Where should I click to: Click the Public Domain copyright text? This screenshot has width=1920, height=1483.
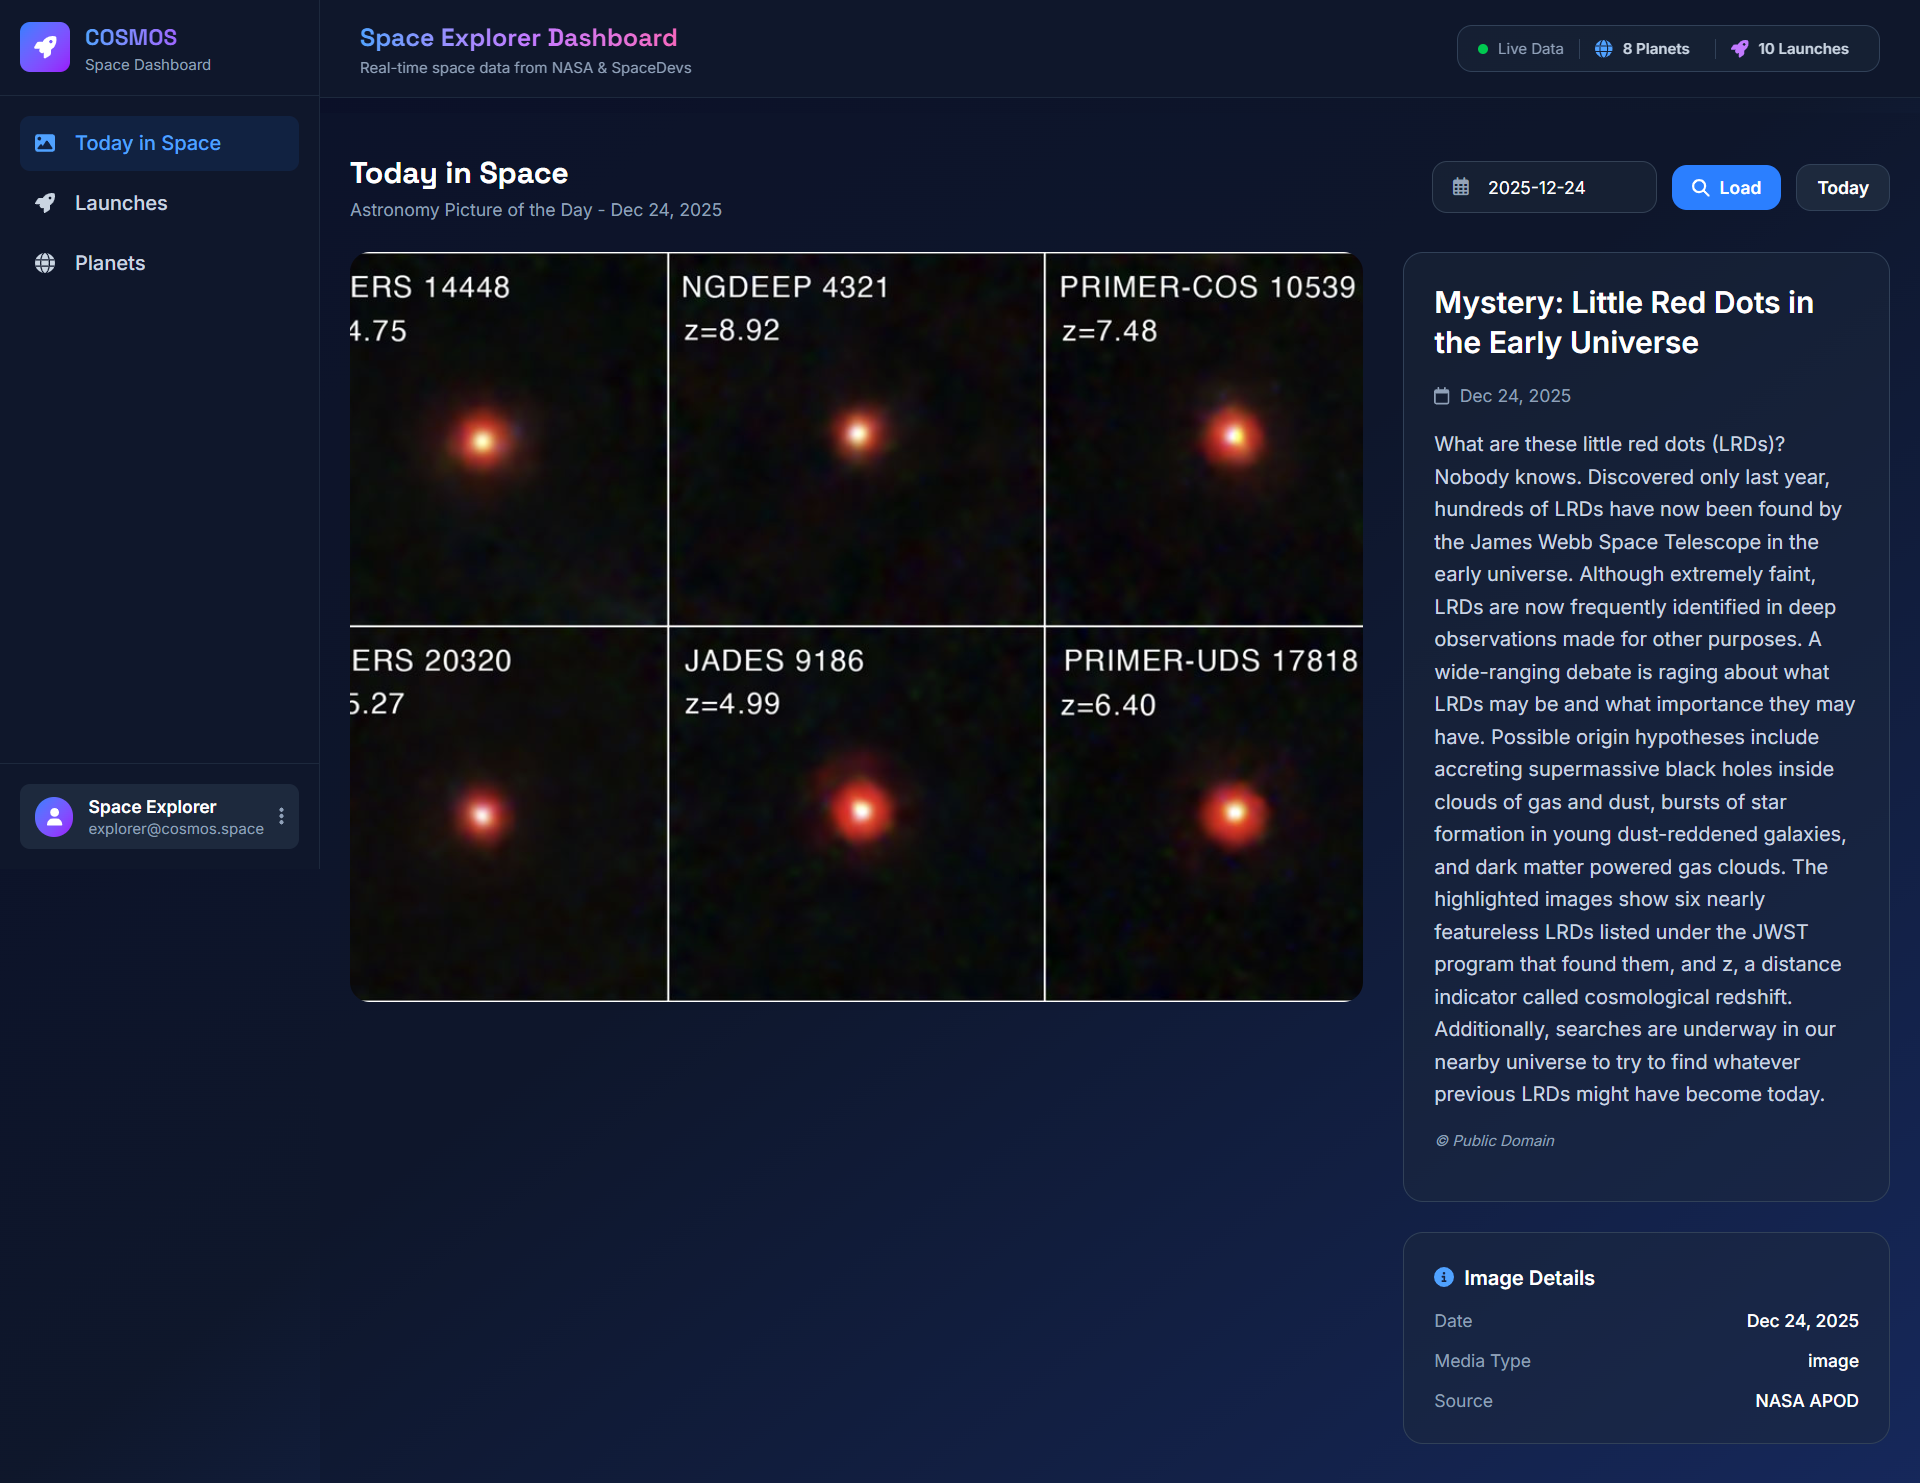click(x=1495, y=1141)
